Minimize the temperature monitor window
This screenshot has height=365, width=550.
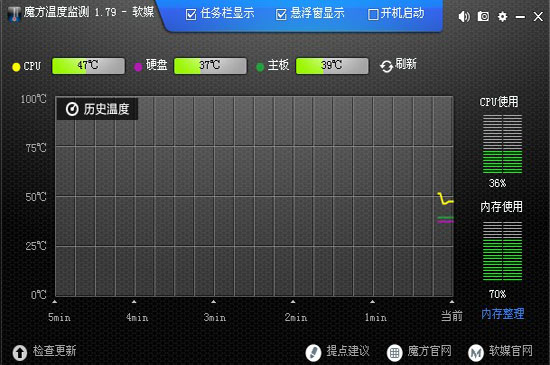[x=520, y=17]
